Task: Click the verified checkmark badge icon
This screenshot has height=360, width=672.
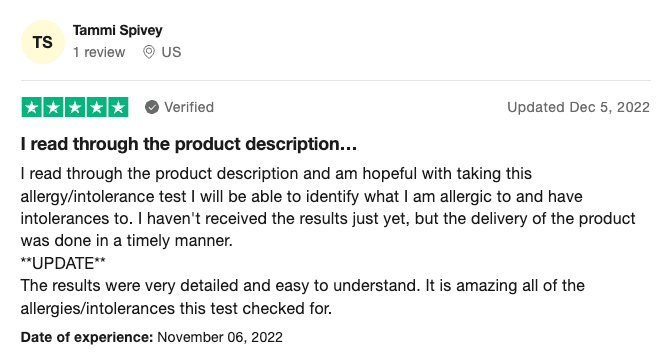Action: [x=152, y=107]
